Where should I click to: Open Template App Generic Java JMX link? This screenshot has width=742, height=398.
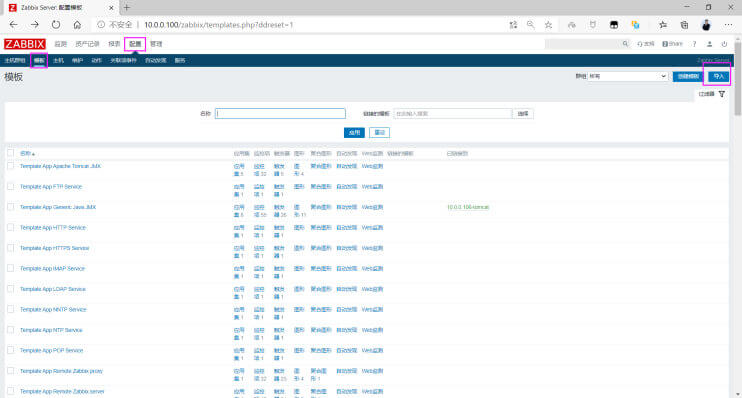point(58,207)
